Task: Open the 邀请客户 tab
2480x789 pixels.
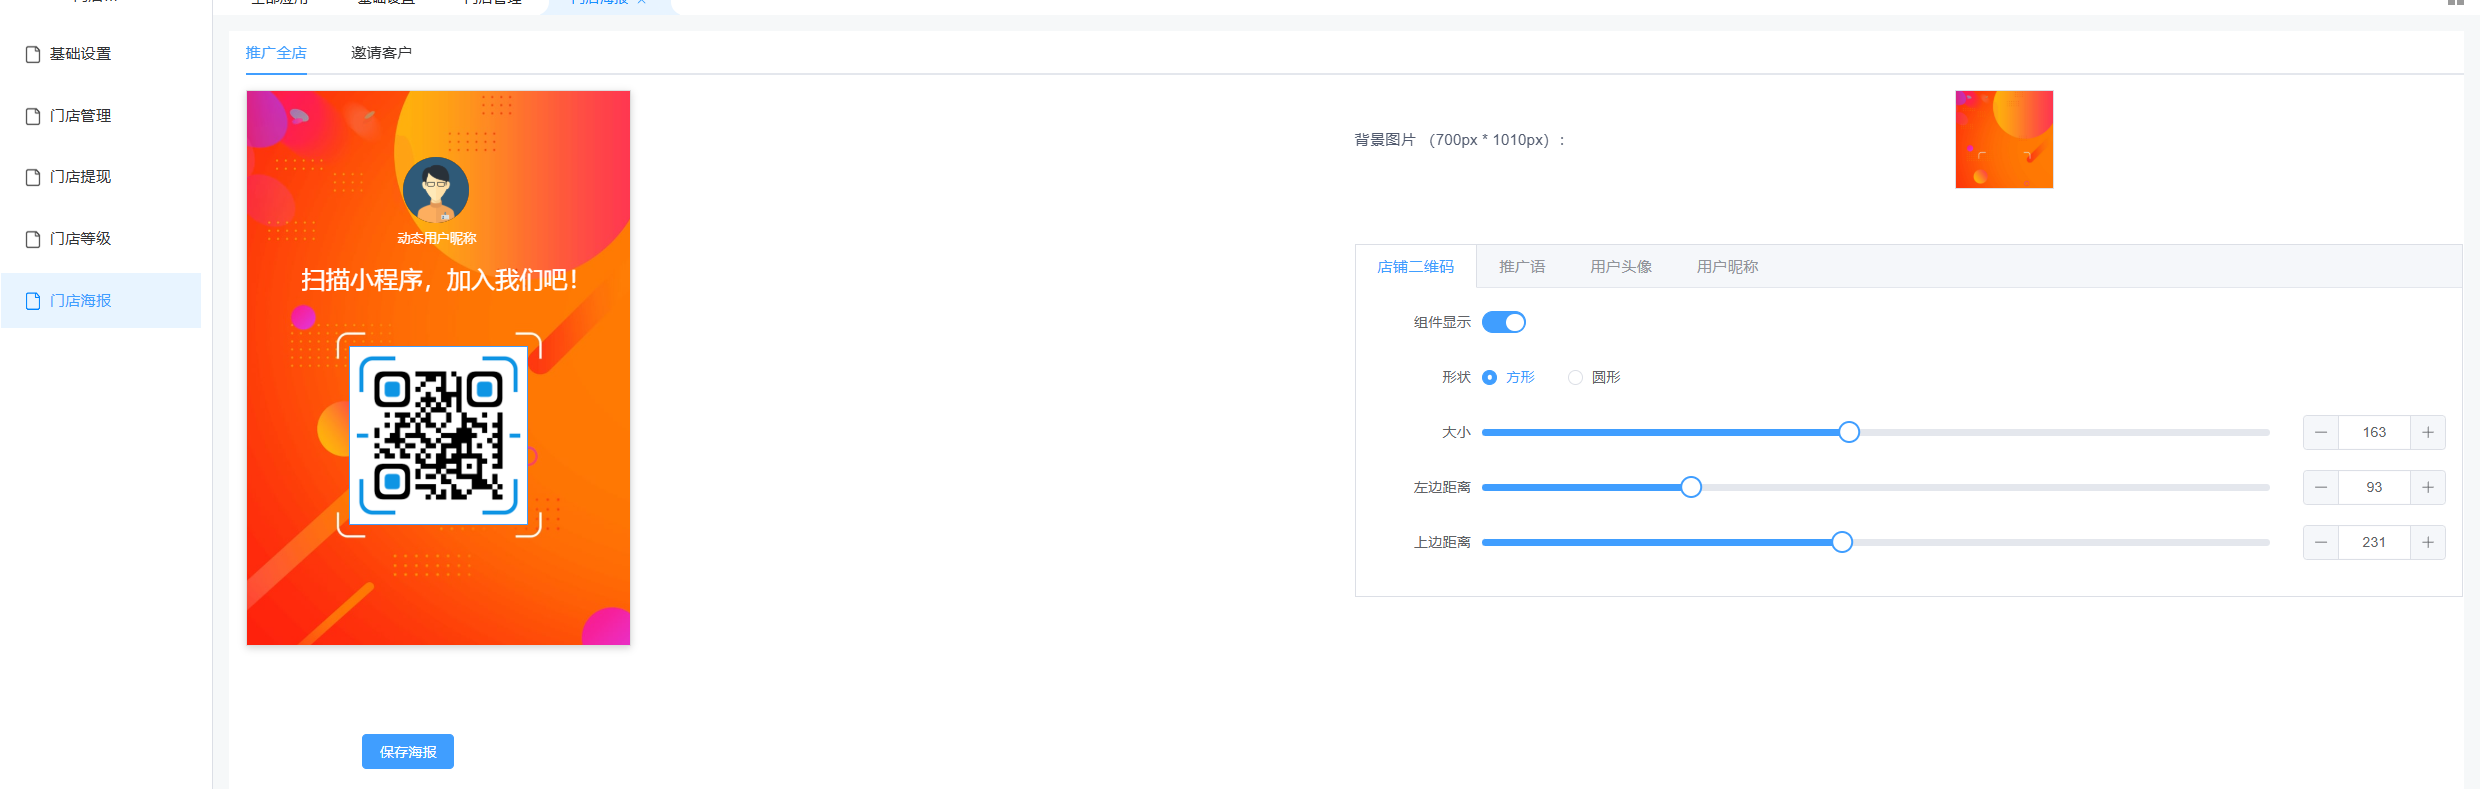Action: point(381,53)
